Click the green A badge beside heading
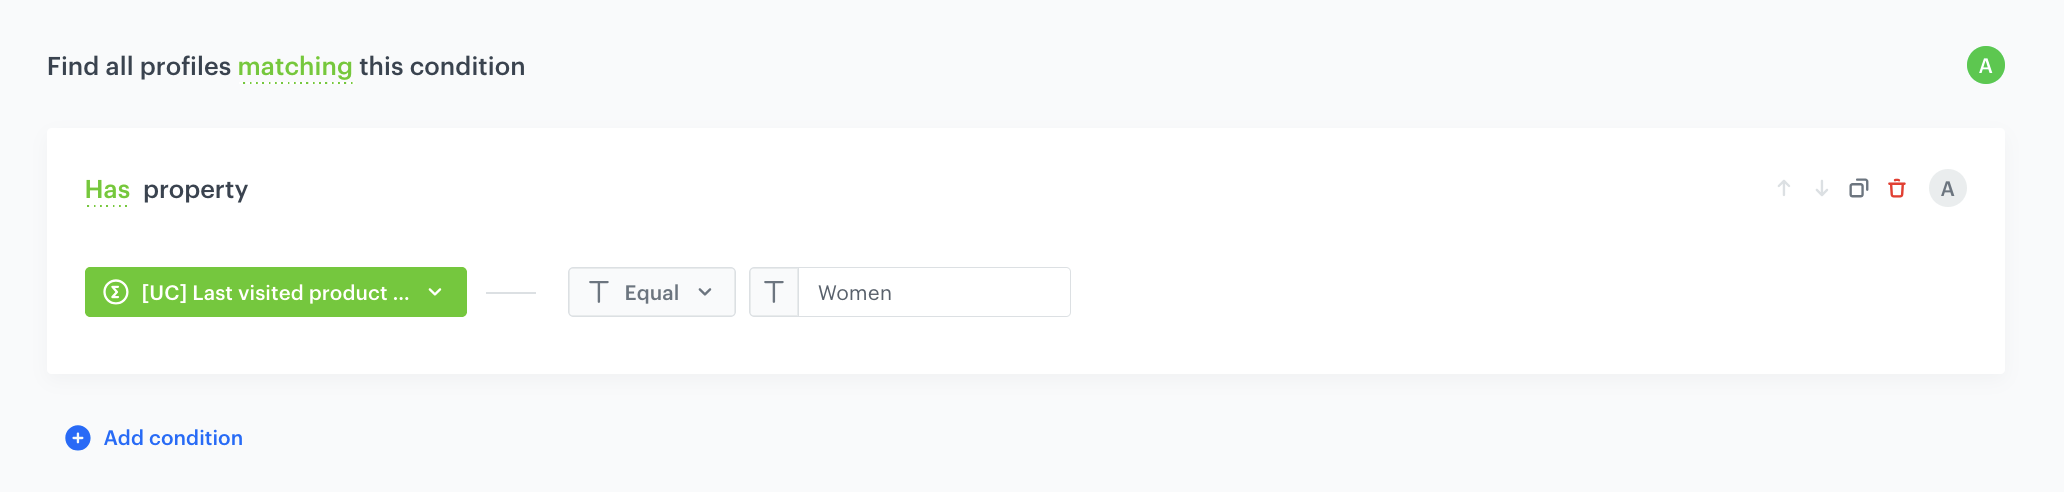Viewport: 2064px width, 492px height. click(x=1985, y=66)
